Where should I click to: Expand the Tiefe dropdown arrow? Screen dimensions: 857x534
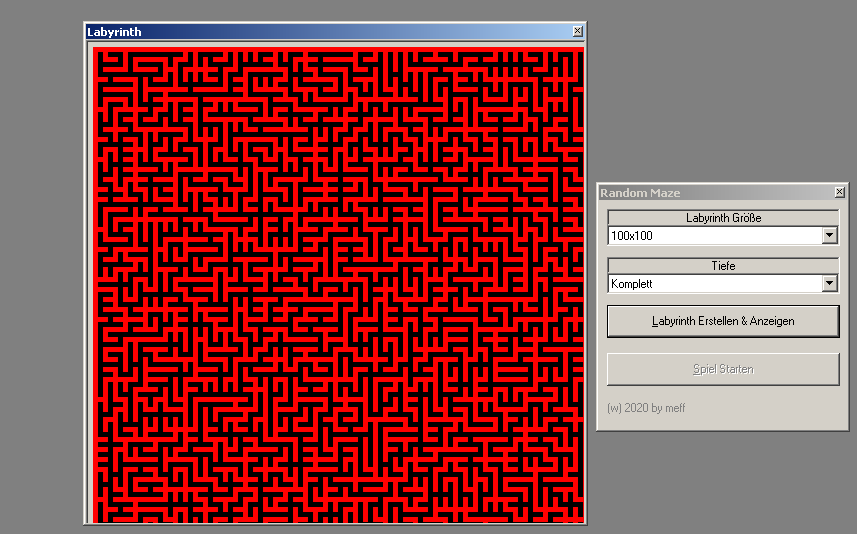[x=829, y=284]
